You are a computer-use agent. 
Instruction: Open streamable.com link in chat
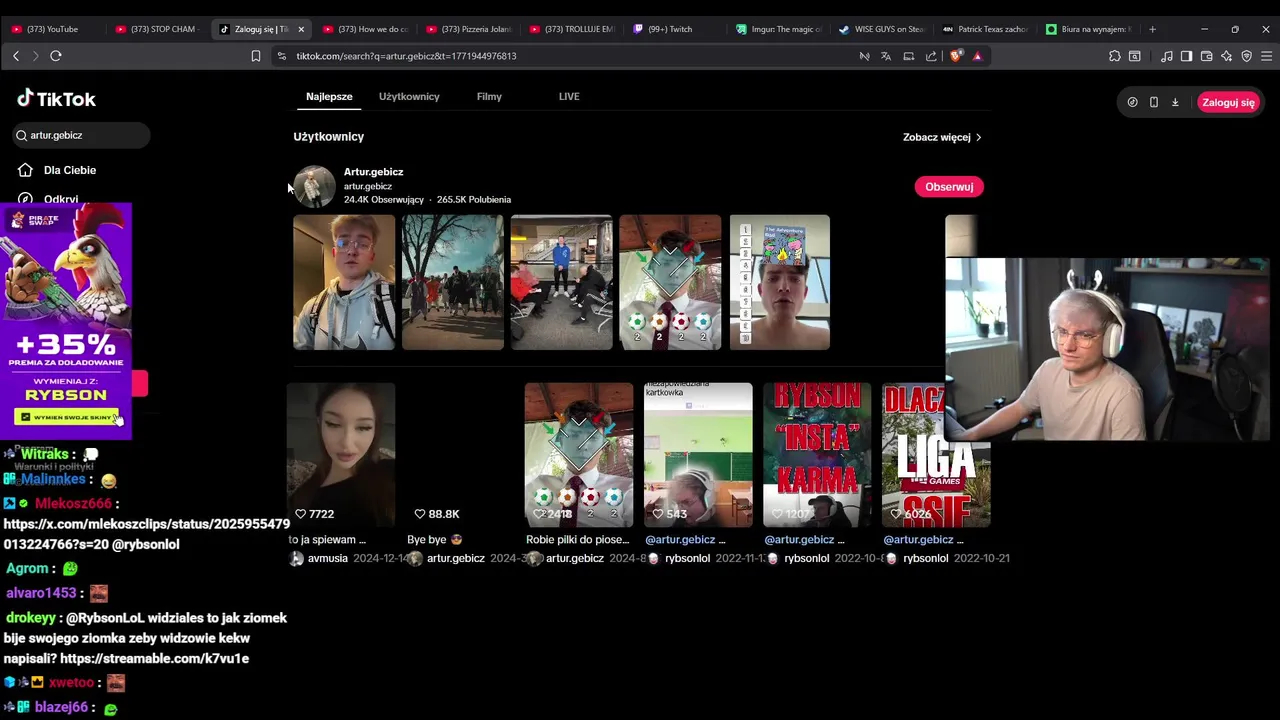[x=154, y=659]
